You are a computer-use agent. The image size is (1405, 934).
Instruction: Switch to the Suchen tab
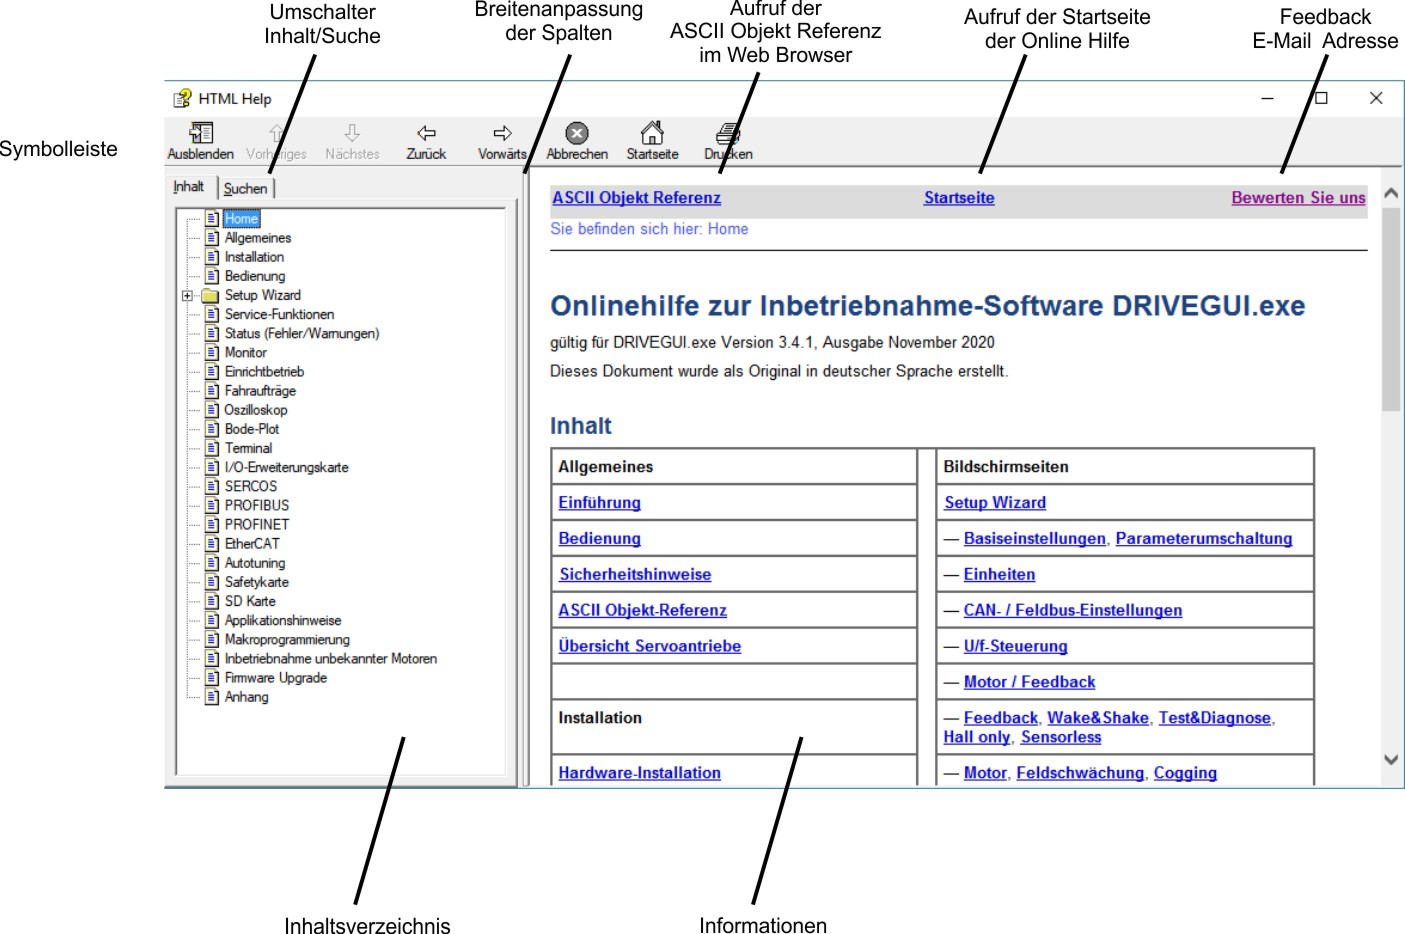[x=245, y=188]
